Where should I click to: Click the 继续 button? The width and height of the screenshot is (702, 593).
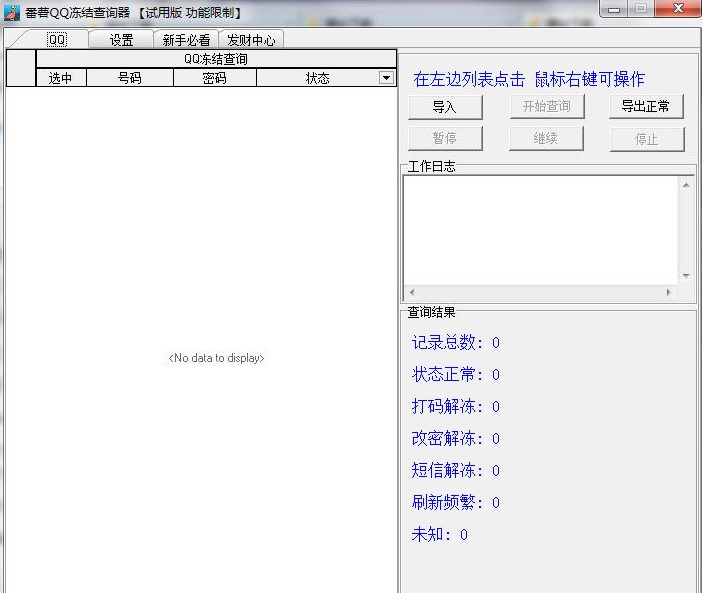click(546, 139)
